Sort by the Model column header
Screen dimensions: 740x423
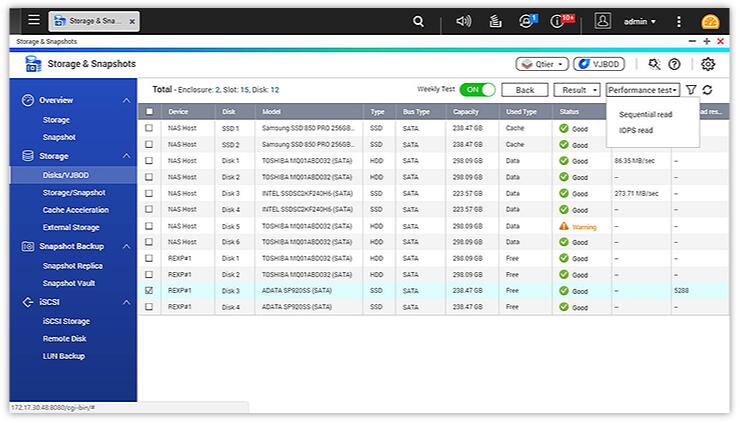271,112
